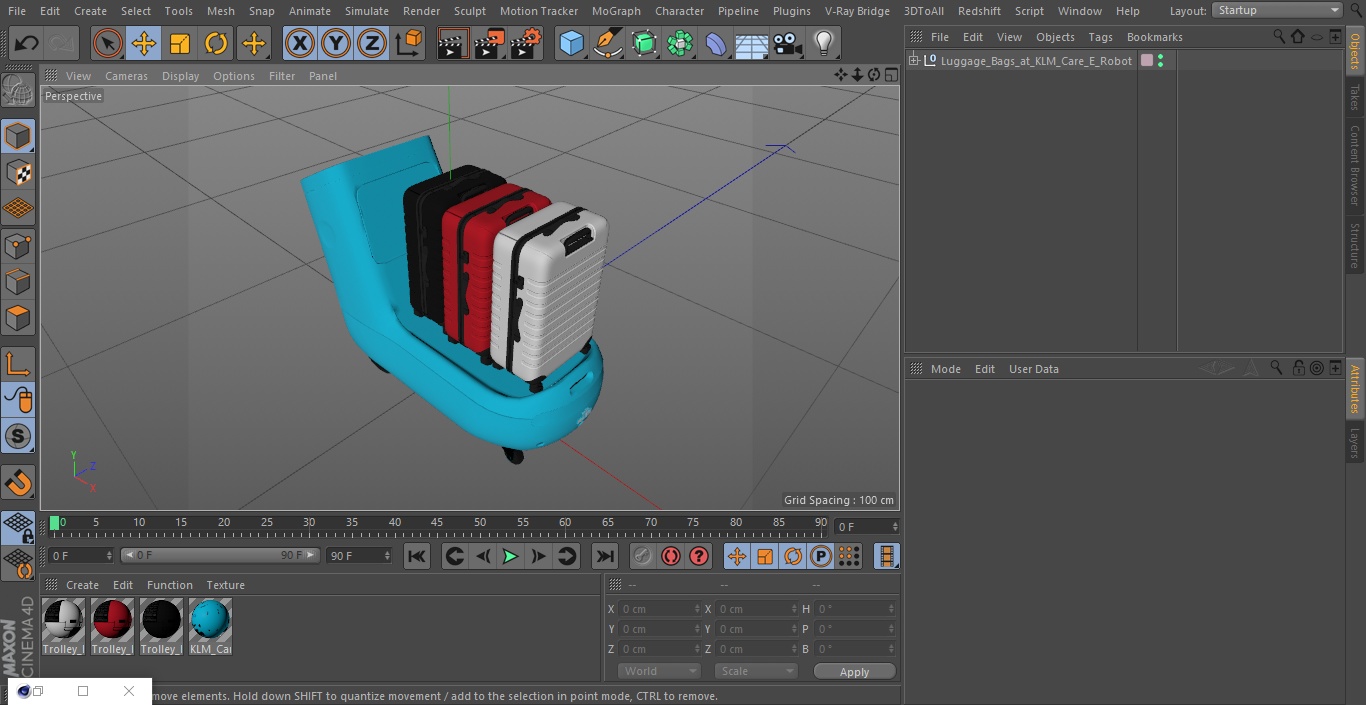Toggle the coordinate system icon
Screen dimensions: 1366x705
point(409,43)
